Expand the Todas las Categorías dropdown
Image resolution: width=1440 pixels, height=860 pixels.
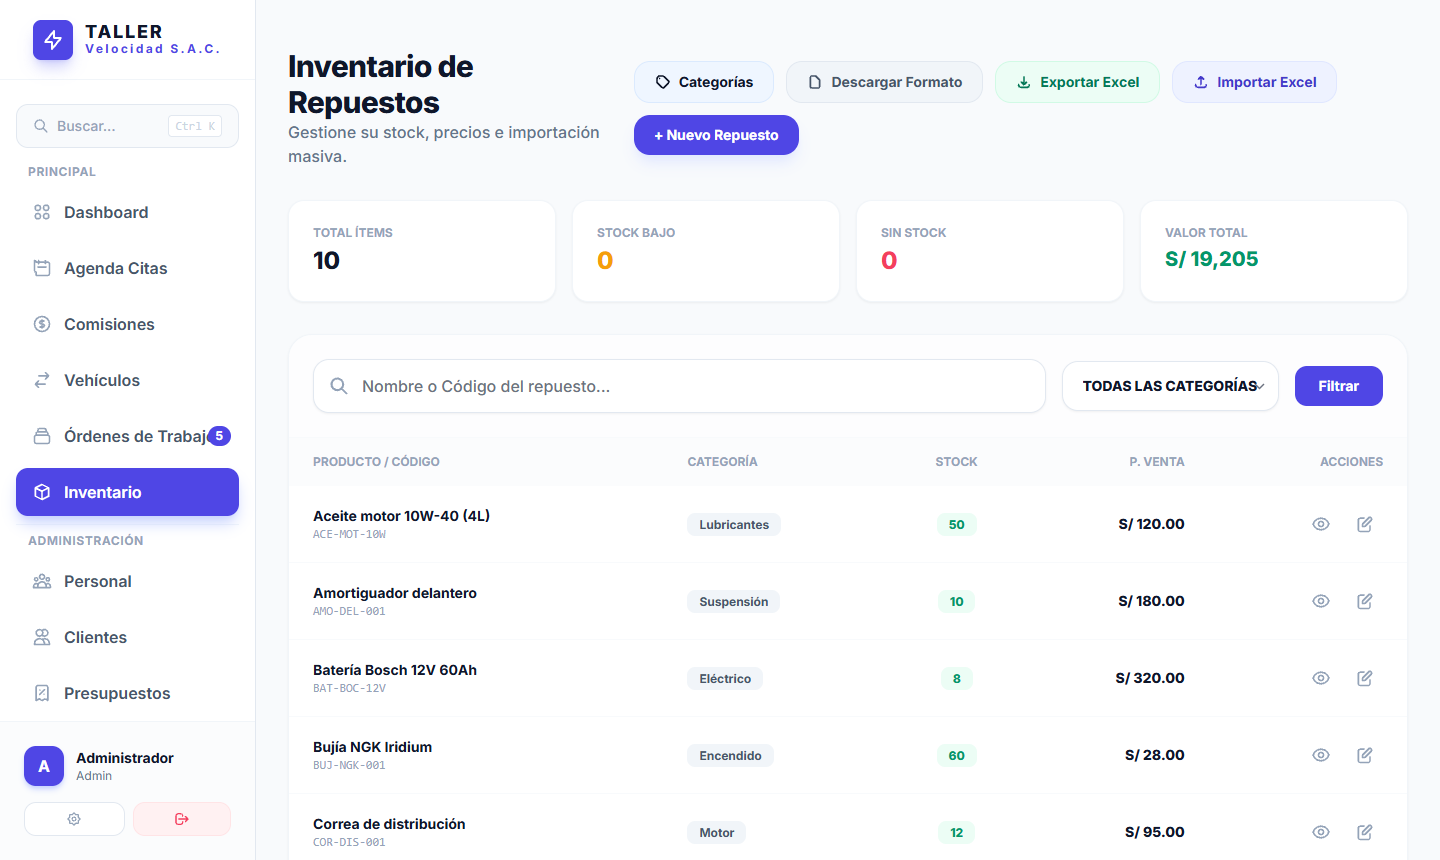point(1170,386)
